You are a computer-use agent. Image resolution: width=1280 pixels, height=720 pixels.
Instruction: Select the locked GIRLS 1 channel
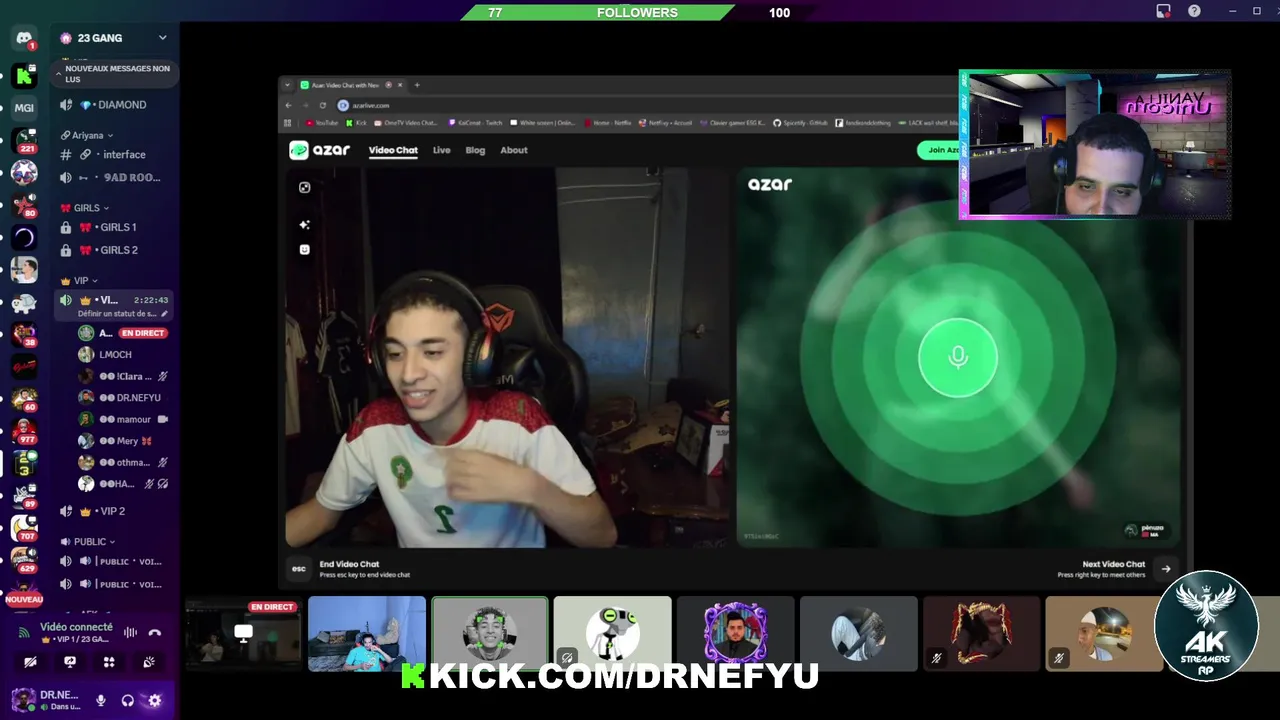click(x=115, y=227)
